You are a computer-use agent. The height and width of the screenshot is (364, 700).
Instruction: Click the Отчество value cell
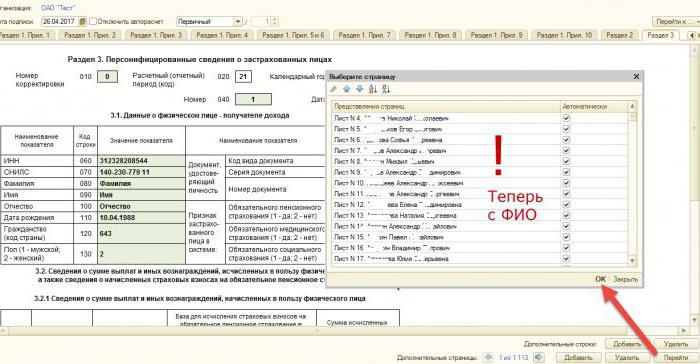141,206
